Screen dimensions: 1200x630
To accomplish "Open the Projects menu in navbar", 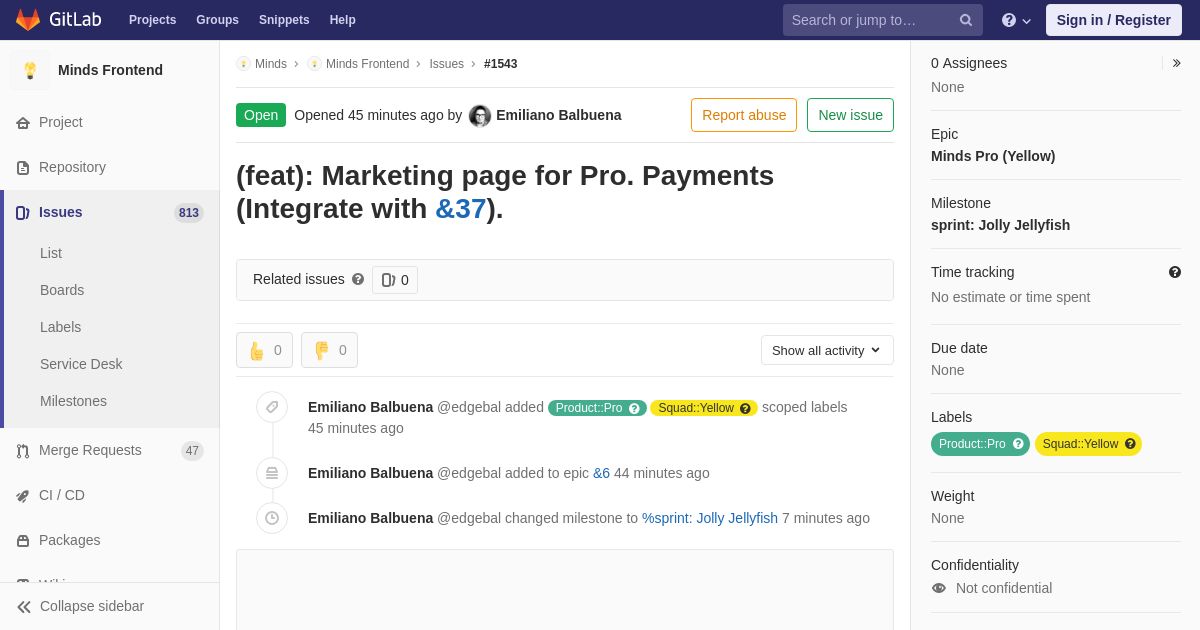I will tap(152, 20).
